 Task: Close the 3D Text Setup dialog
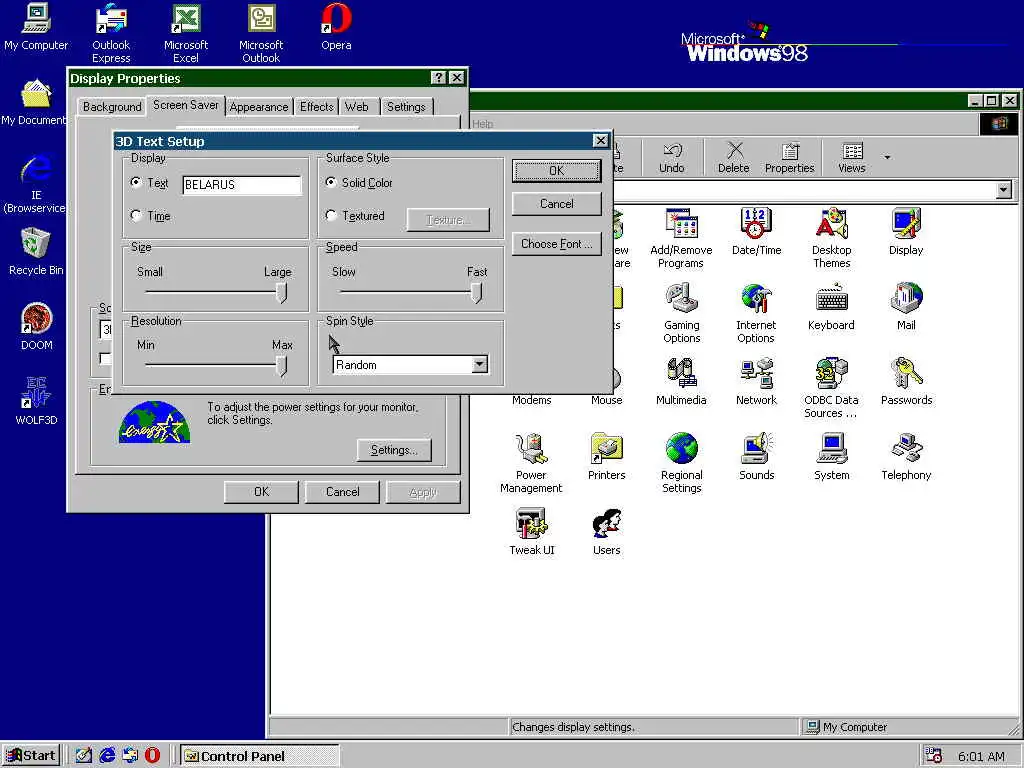(600, 140)
